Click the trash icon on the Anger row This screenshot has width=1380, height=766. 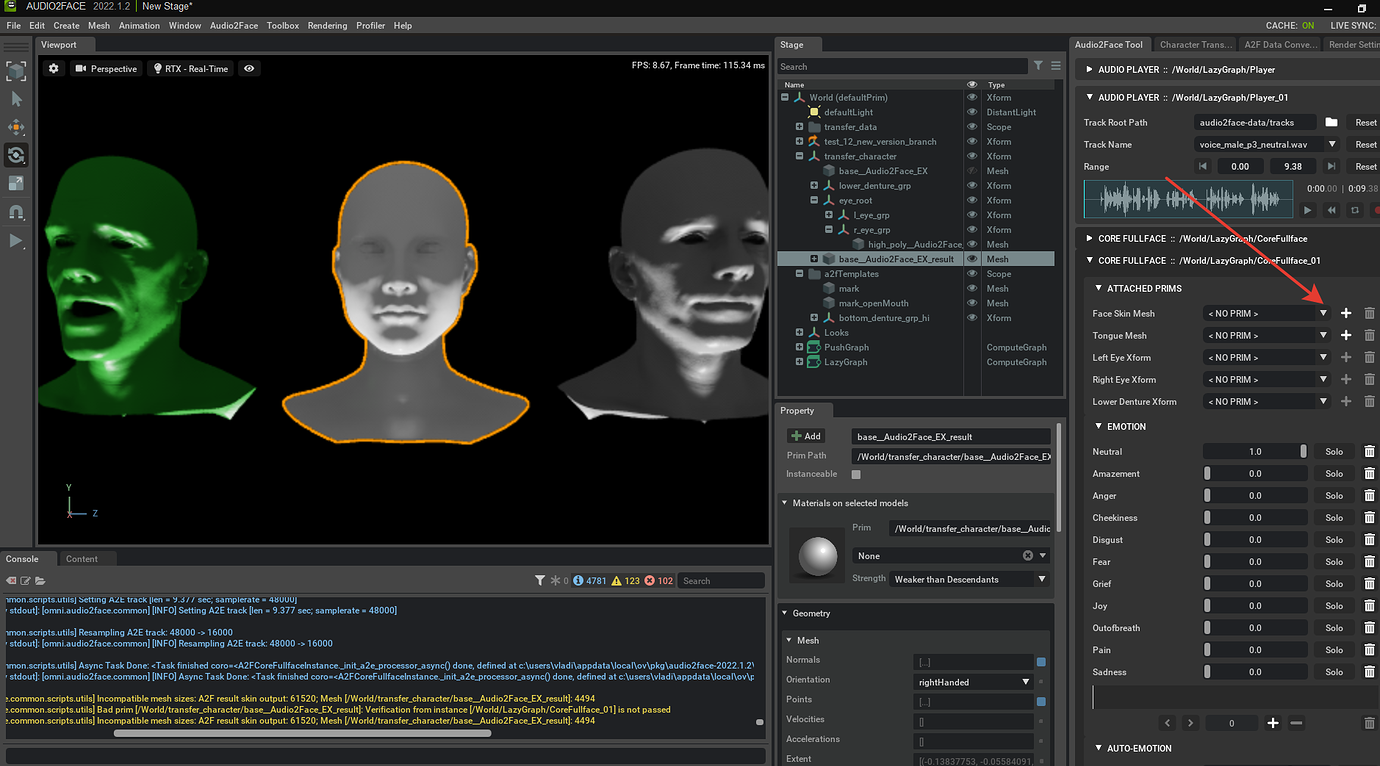click(1369, 496)
